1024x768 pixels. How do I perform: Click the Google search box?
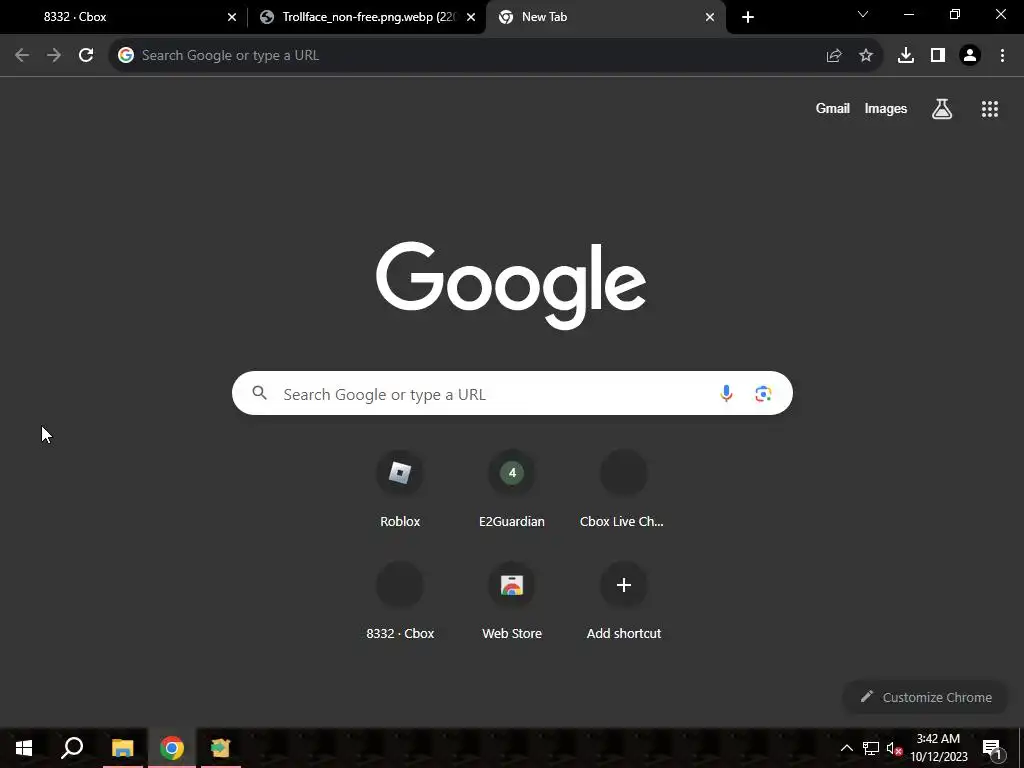coord(512,393)
